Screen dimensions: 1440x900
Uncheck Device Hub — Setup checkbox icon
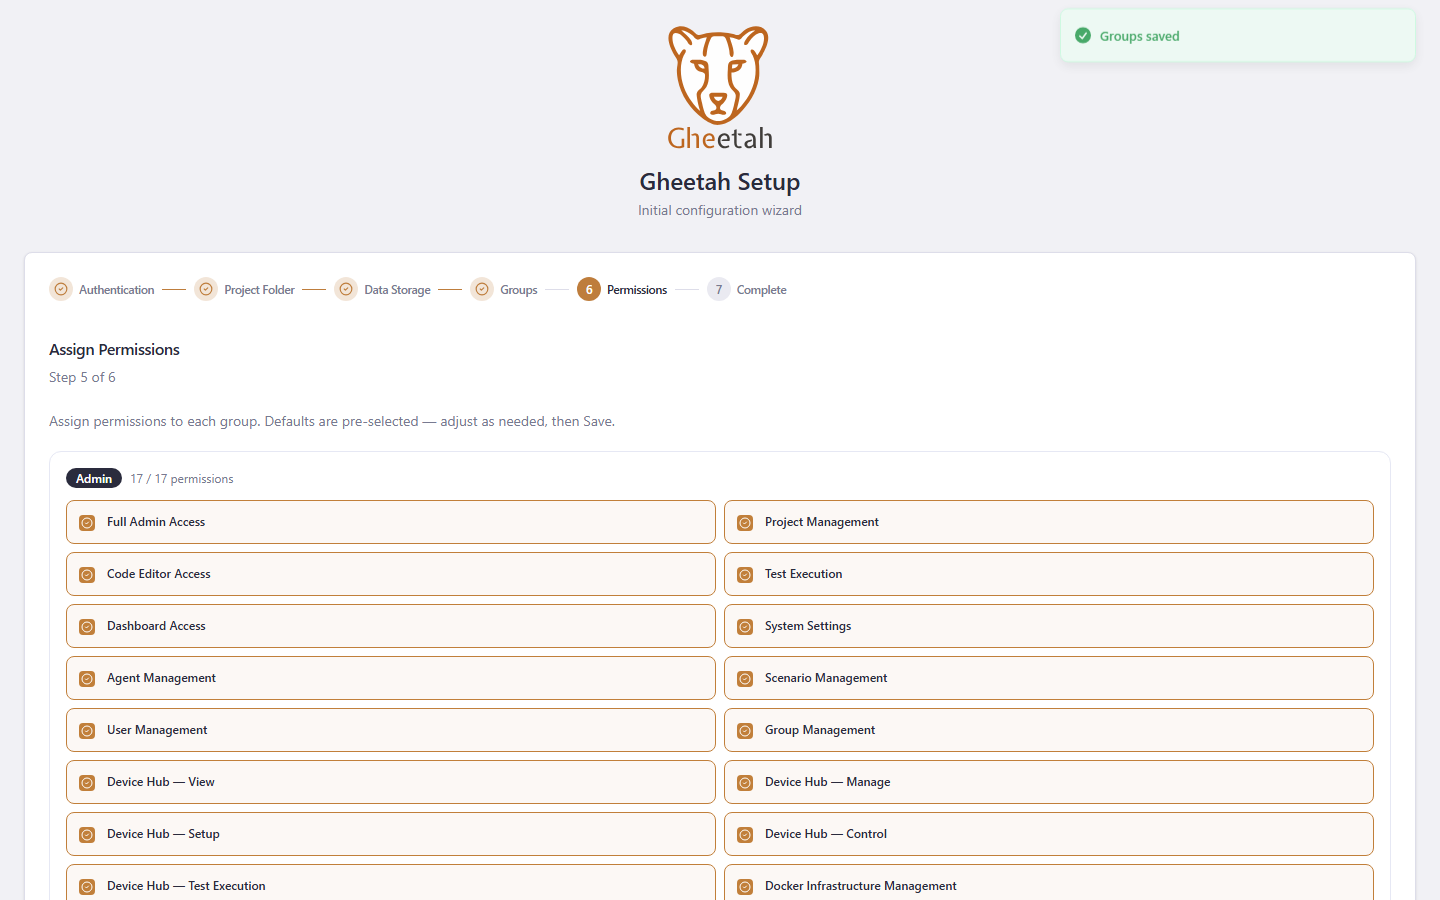tap(87, 834)
